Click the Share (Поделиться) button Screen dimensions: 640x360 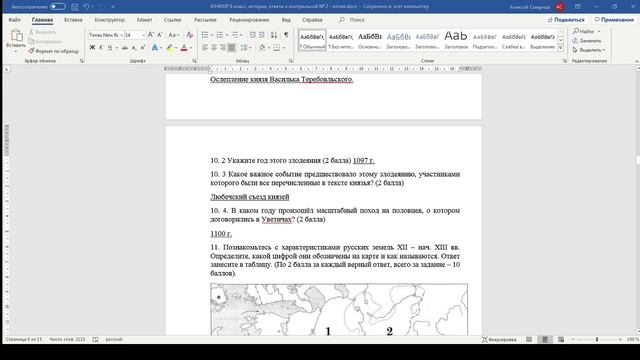(x=566, y=20)
